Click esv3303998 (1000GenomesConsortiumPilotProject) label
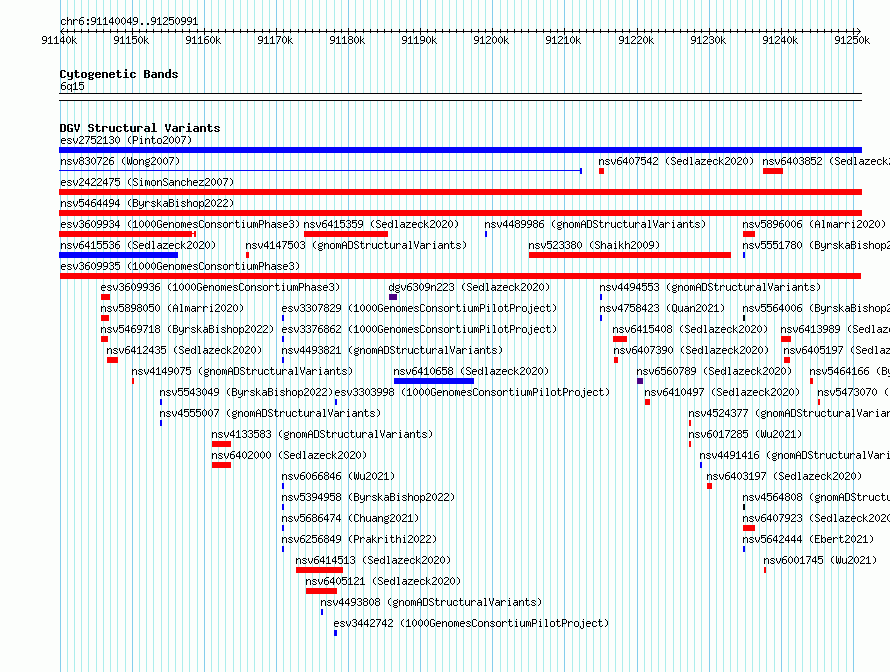Image resolution: width=890 pixels, height=672 pixels. click(x=472, y=392)
